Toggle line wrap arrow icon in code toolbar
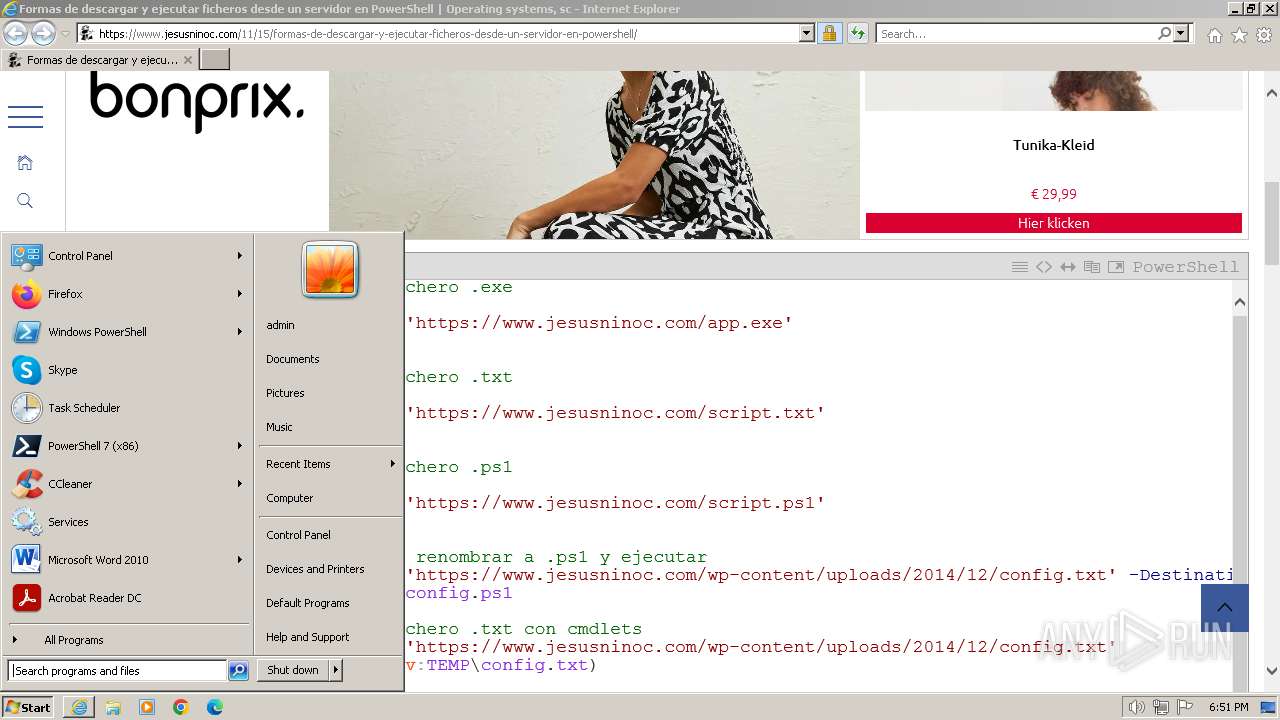The height and width of the screenshot is (720, 1280). tap(1068, 267)
